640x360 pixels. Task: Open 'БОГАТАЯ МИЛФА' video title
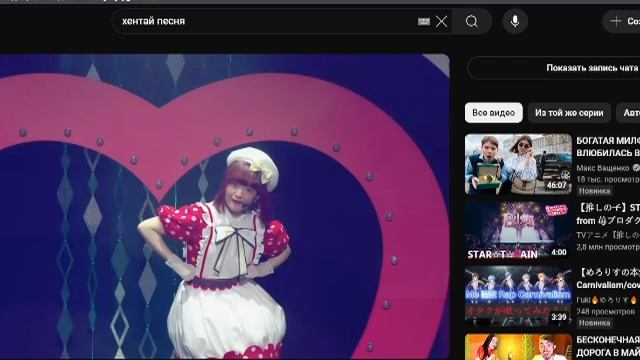(608, 147)
